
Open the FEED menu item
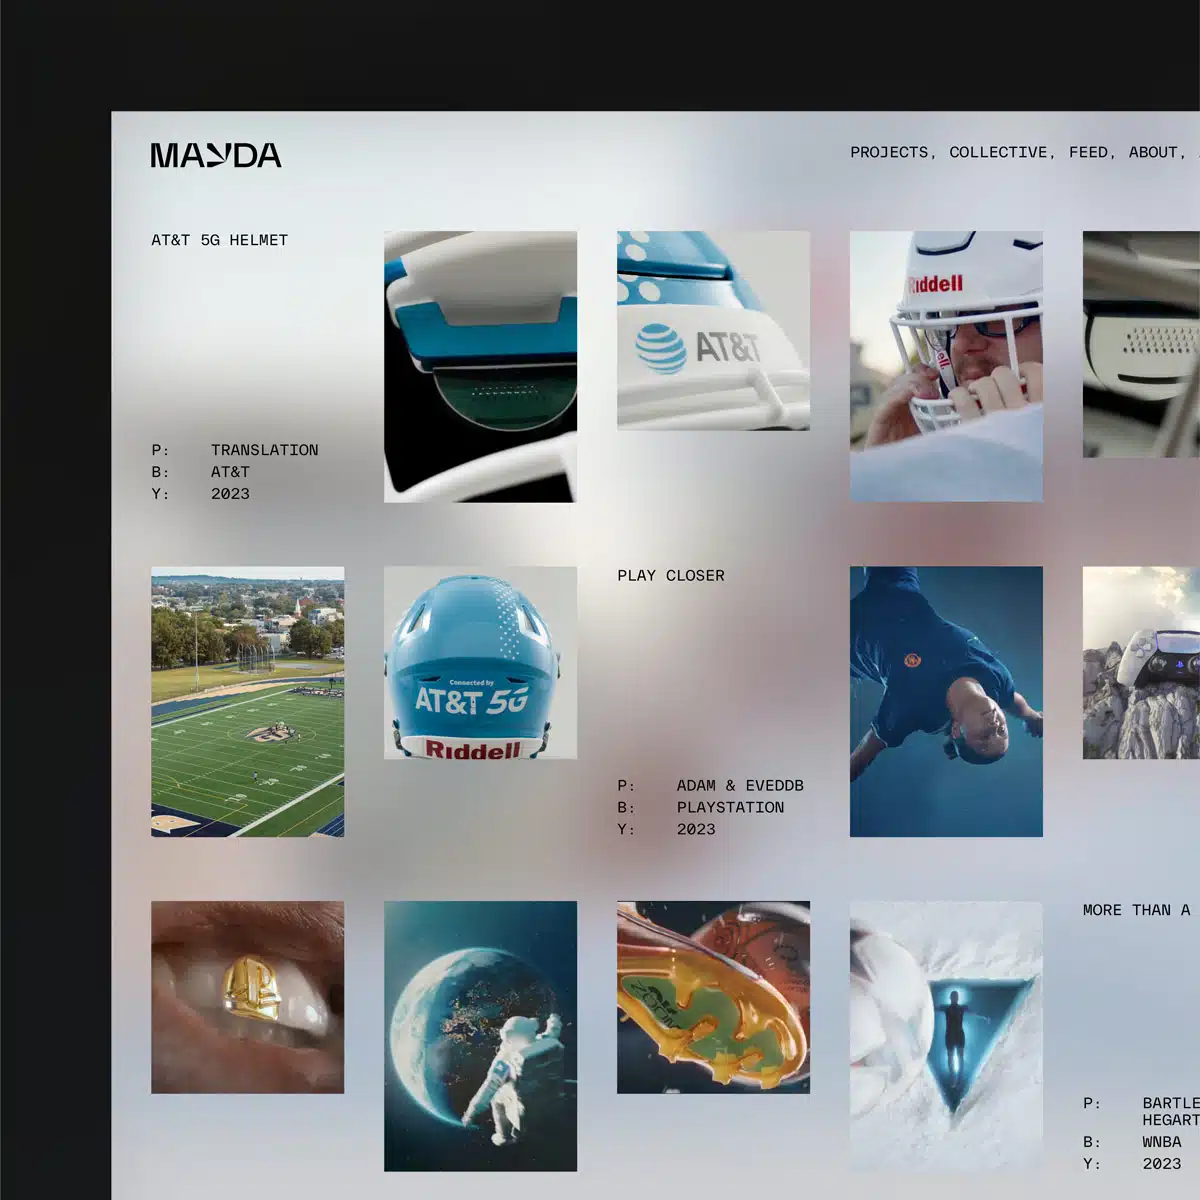(x=1089, y=152)
